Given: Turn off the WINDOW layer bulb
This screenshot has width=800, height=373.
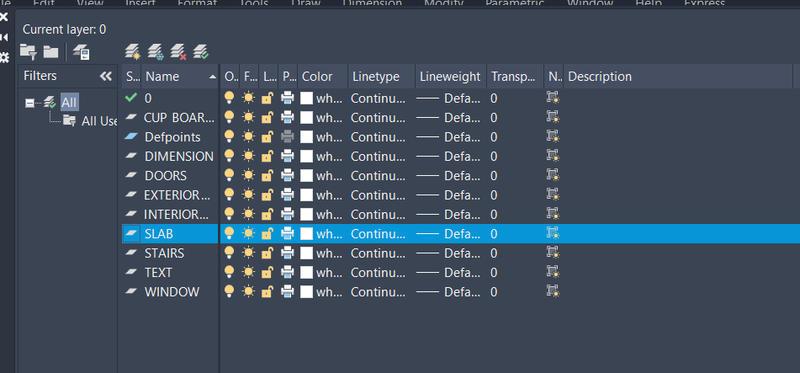Looking at the screenshot, I should pyautogui.click(x=230, y=292).
